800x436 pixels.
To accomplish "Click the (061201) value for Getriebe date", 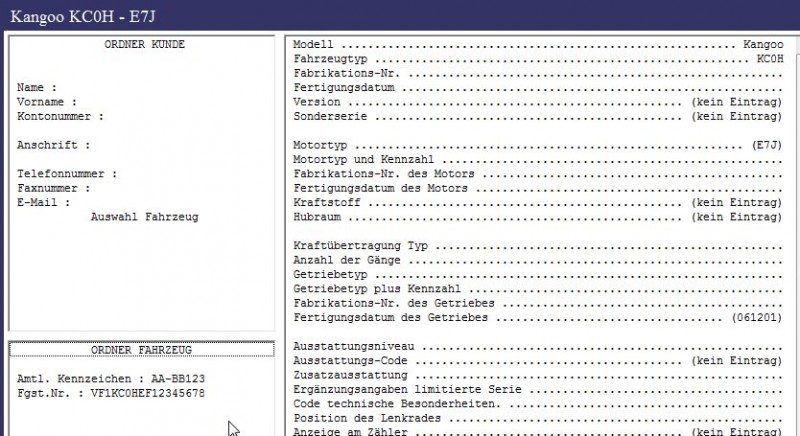I will [757, 317].
